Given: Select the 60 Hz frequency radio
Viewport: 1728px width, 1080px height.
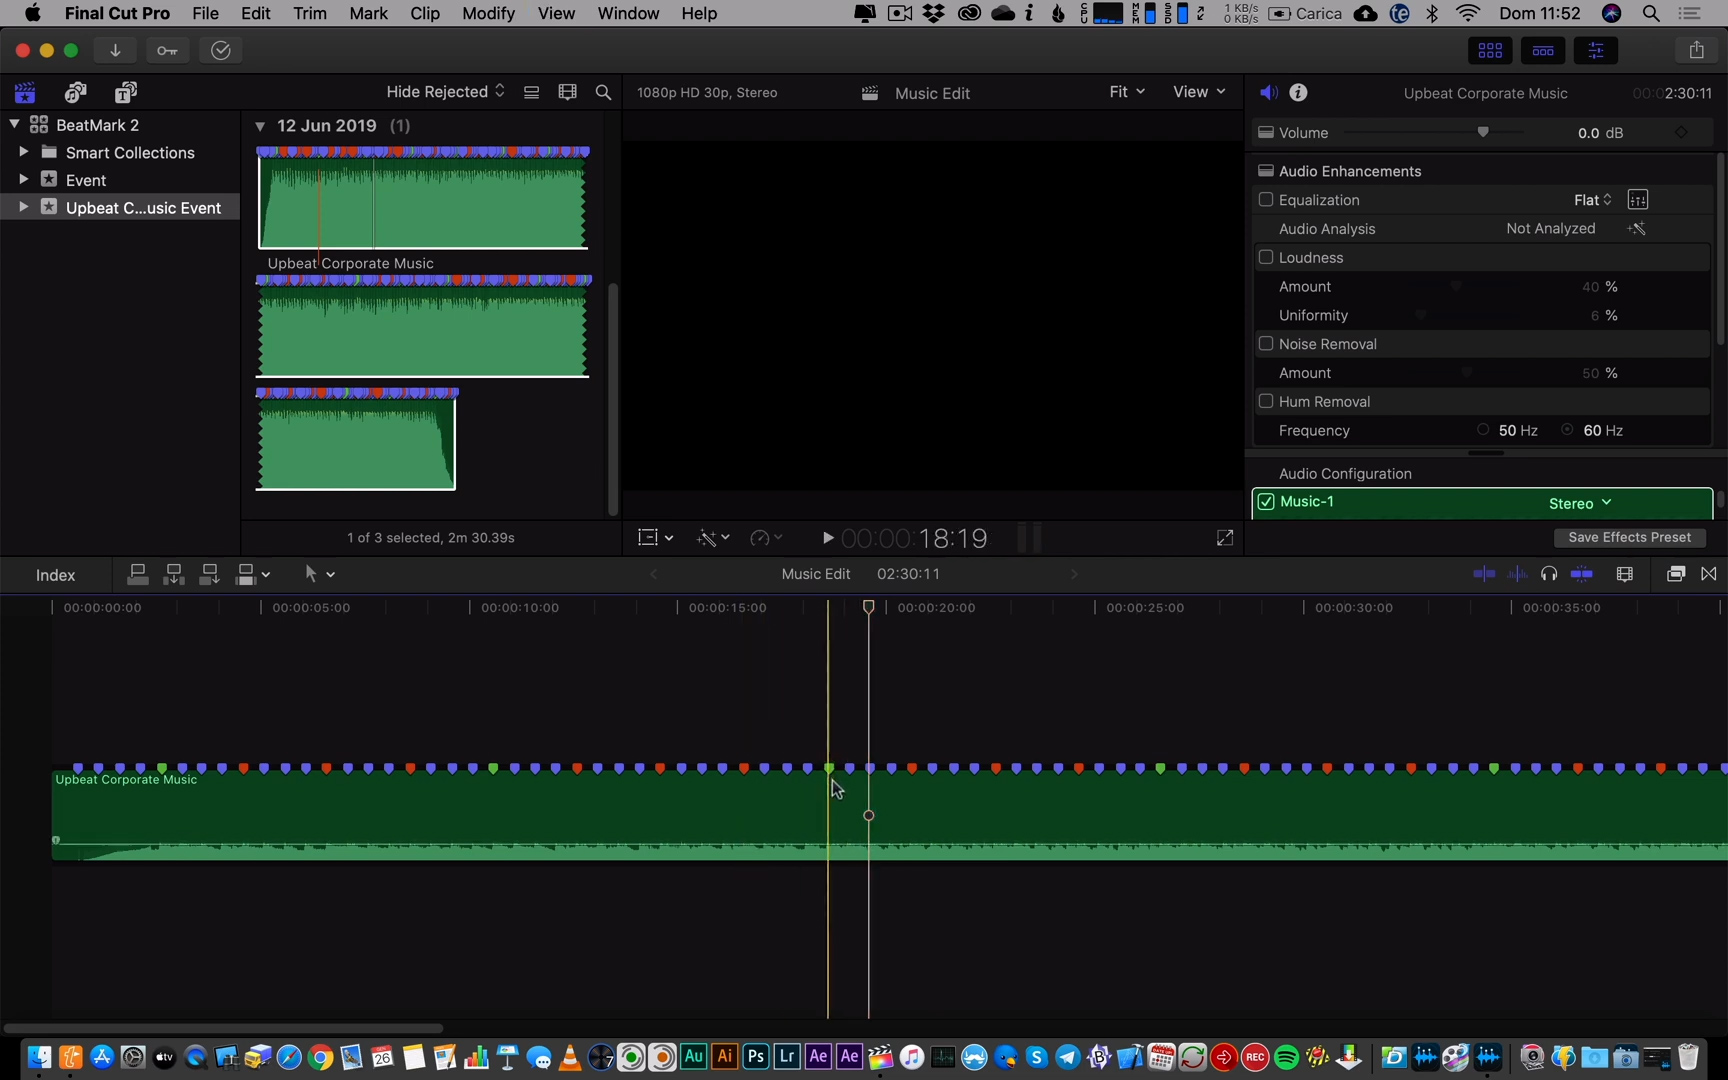Looking at the screenshot, I should [1567, 430].
